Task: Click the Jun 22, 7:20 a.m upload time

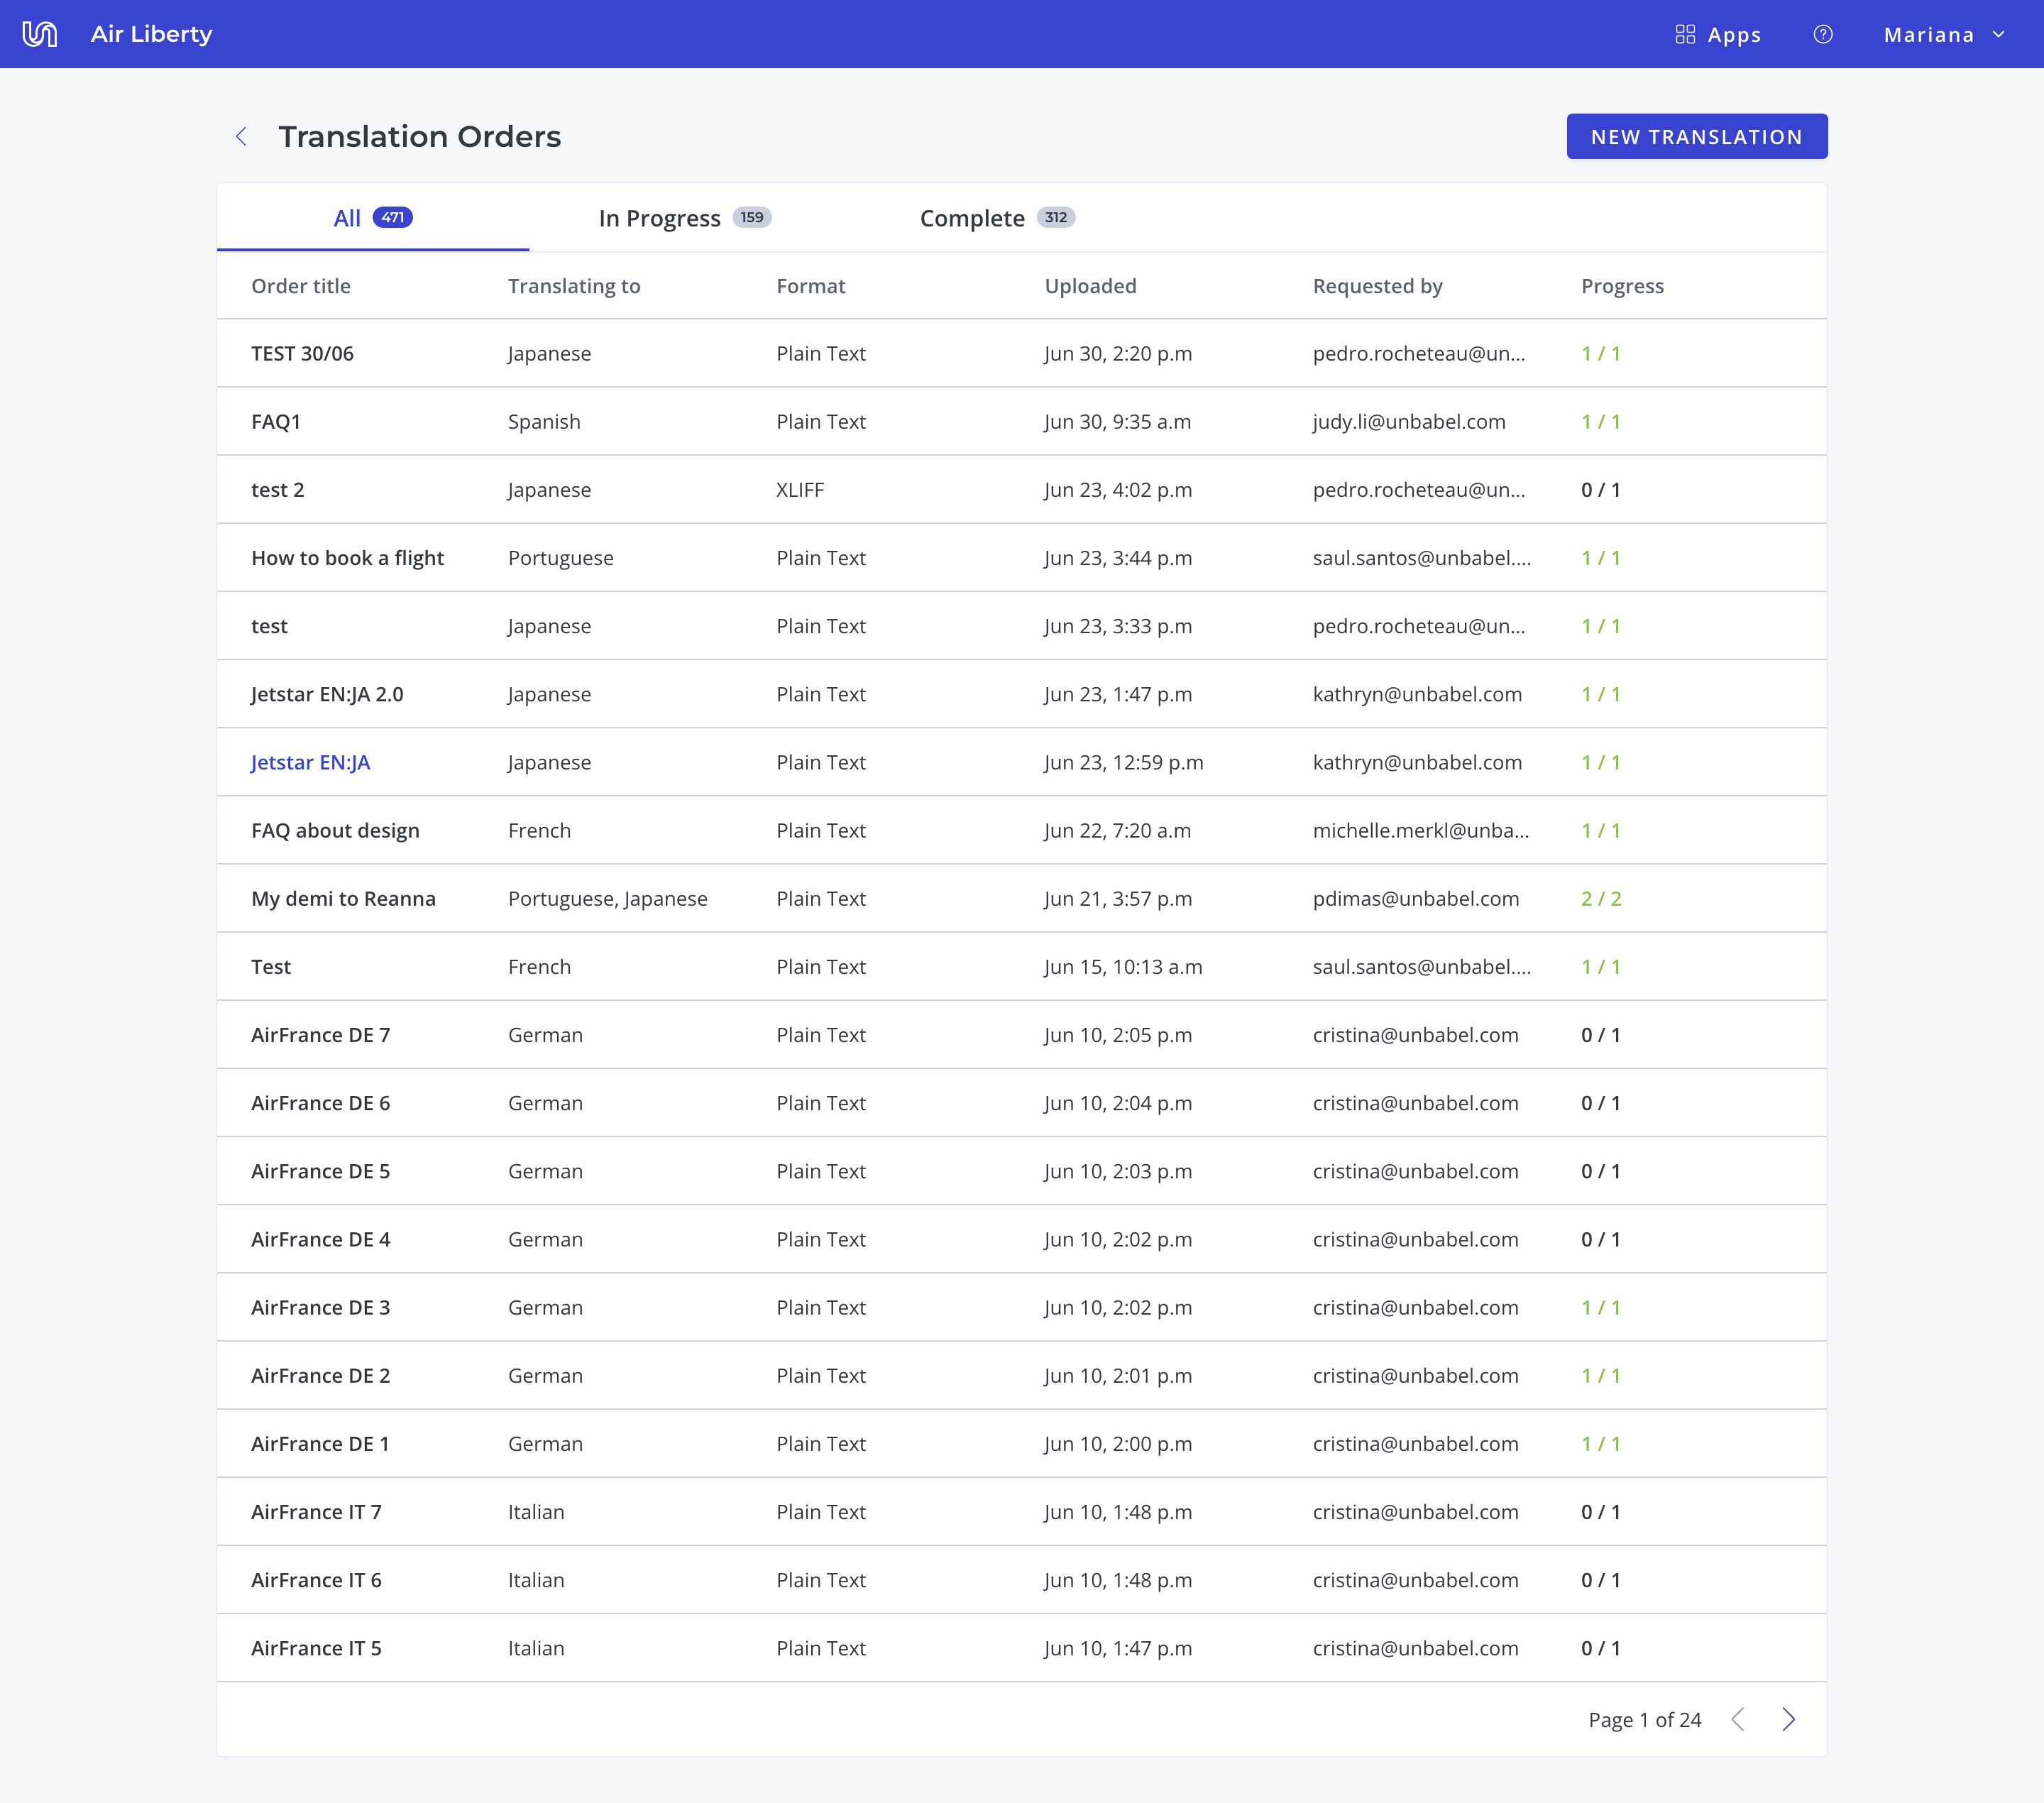Action: coord(1117,830)
